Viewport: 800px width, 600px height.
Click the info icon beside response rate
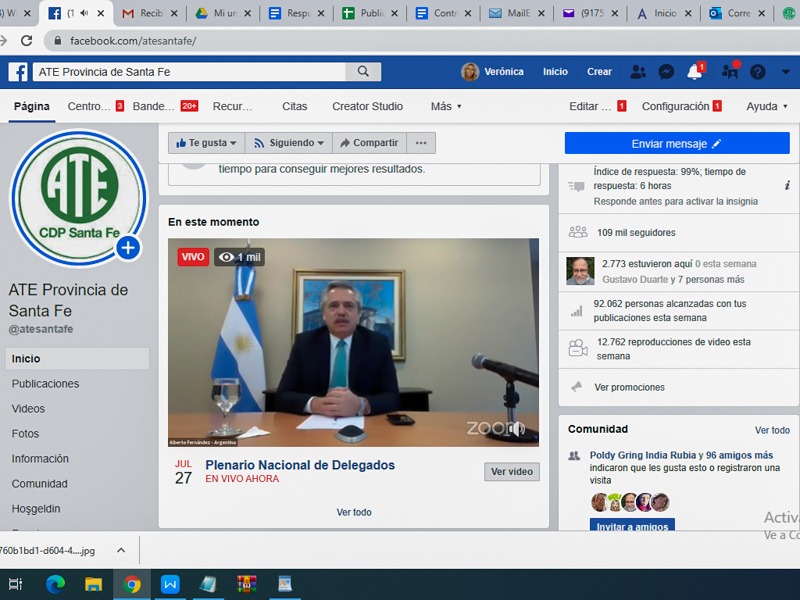click(787, 186)
